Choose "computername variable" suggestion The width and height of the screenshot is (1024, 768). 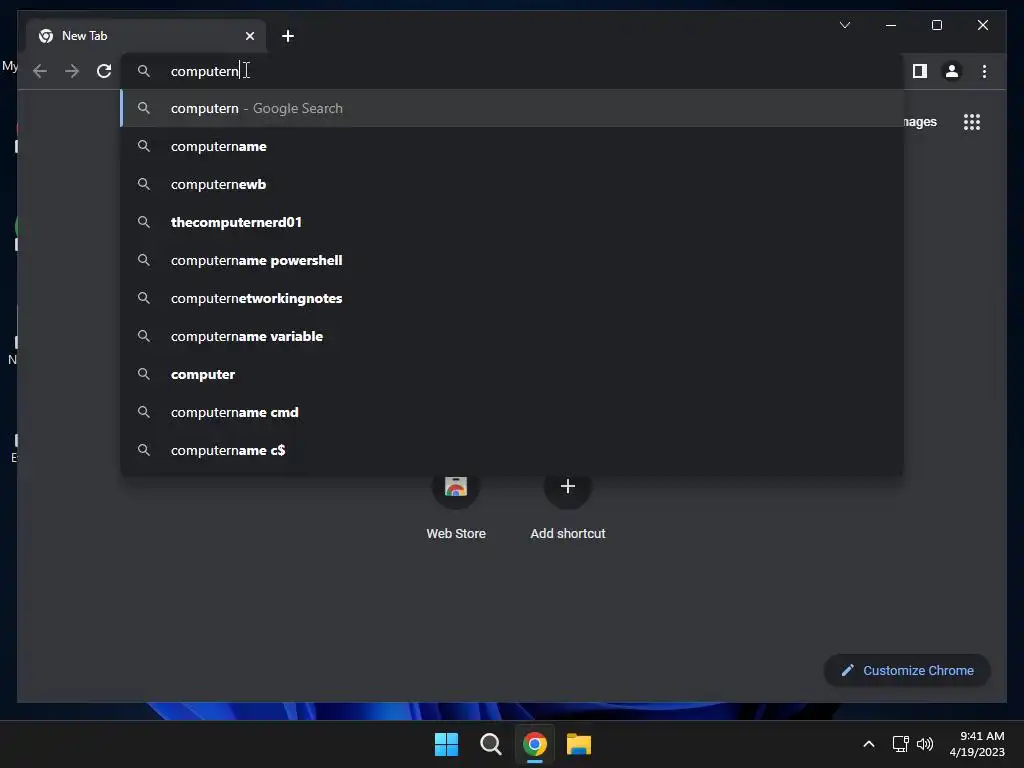coord(512,336)
